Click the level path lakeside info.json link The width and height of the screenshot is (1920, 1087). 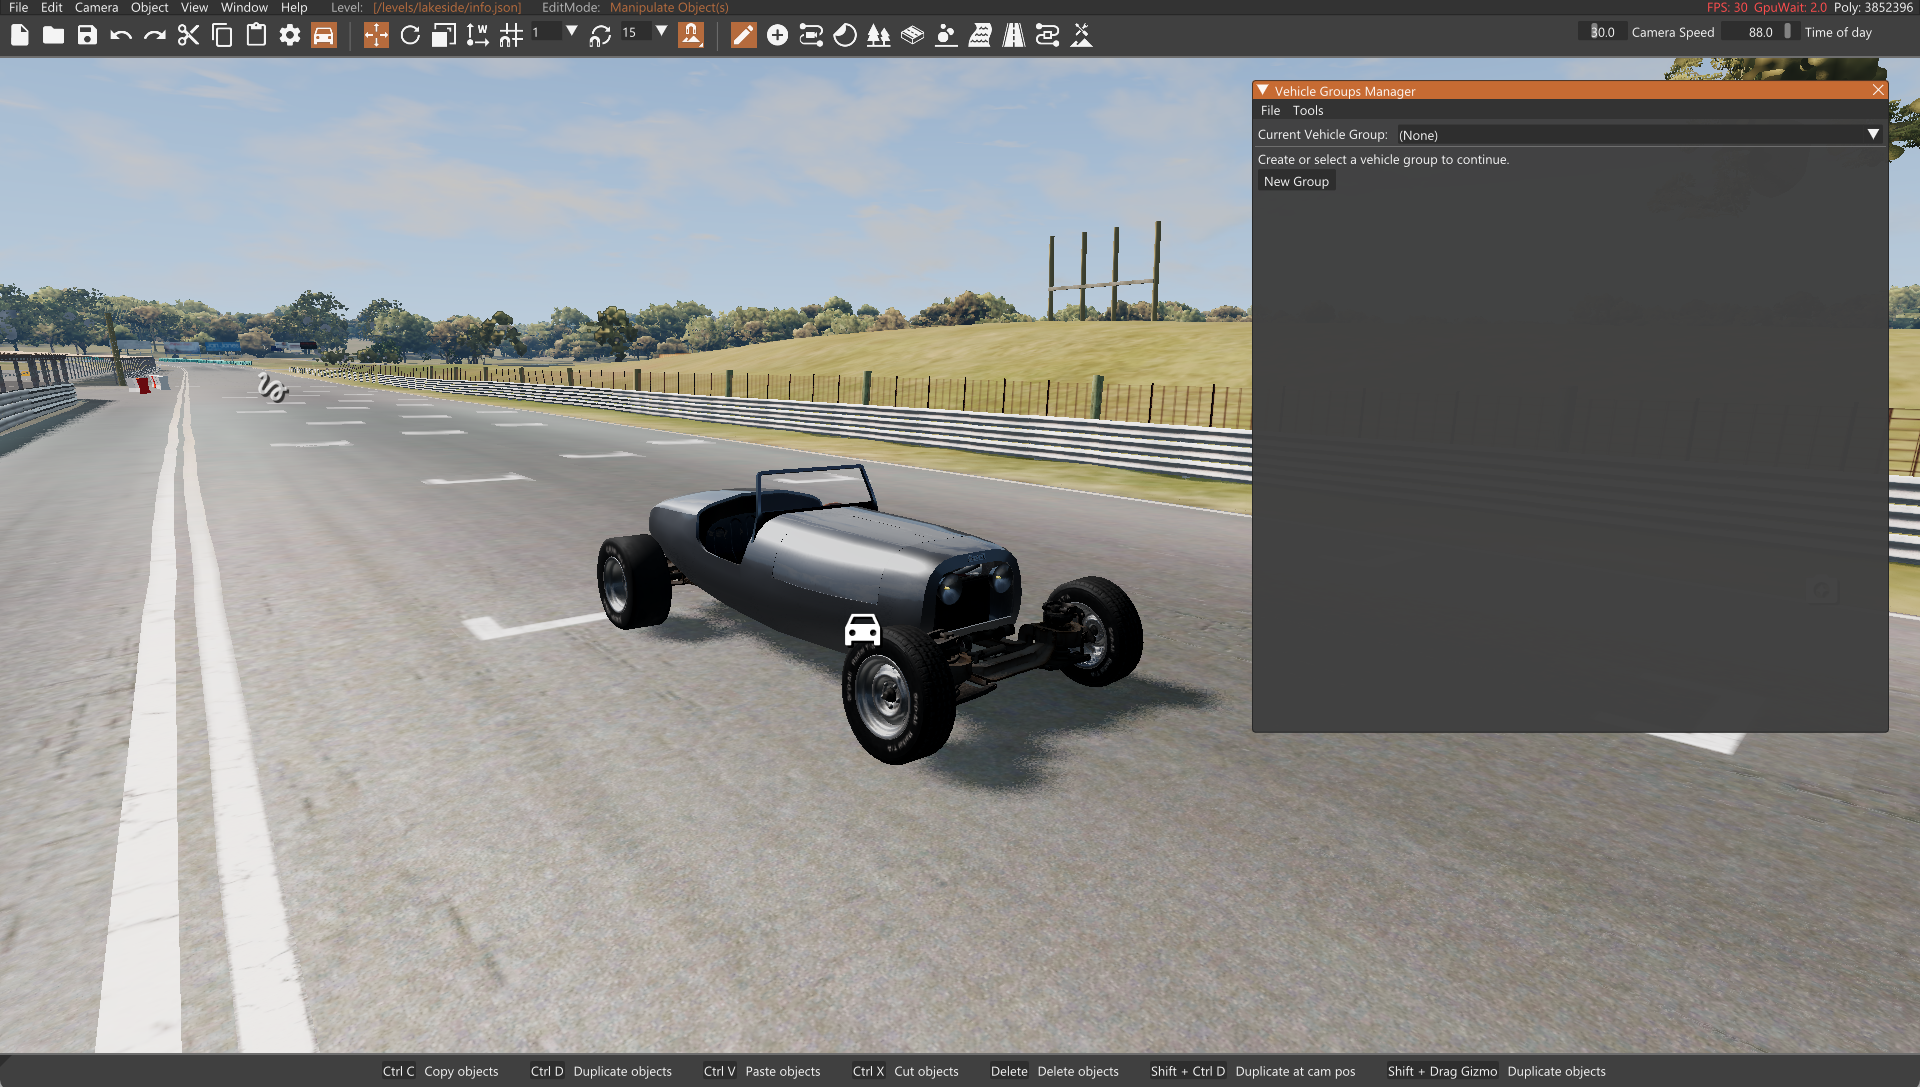tap(447, 7)
